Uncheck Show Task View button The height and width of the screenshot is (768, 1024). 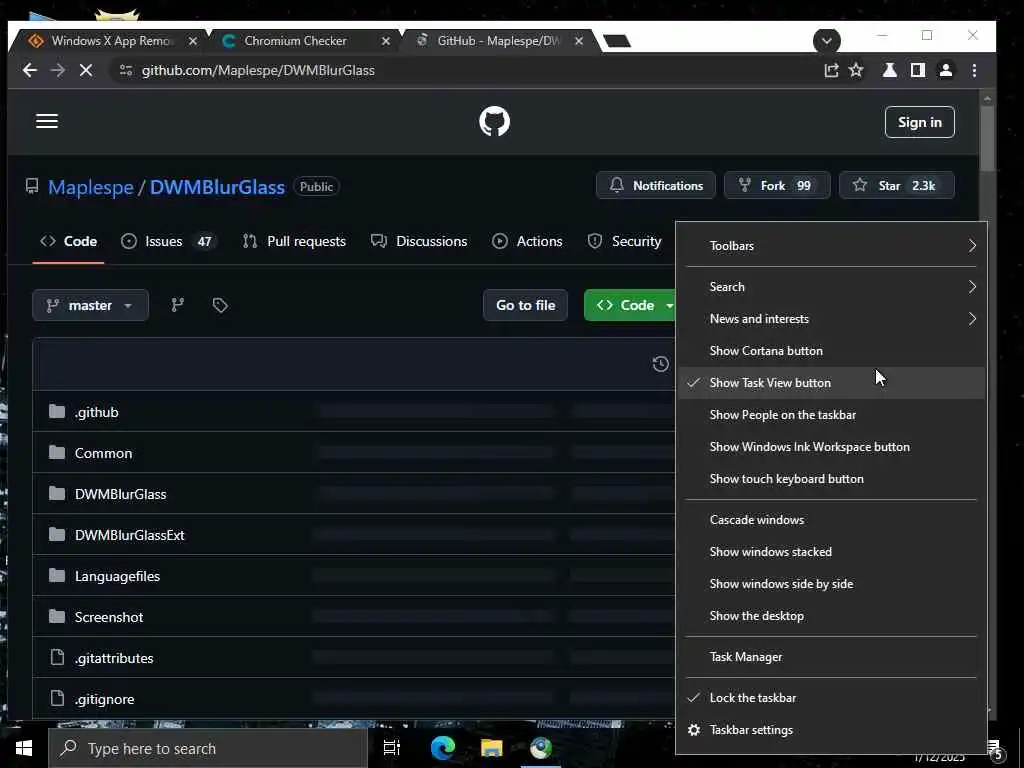[831, 383]
